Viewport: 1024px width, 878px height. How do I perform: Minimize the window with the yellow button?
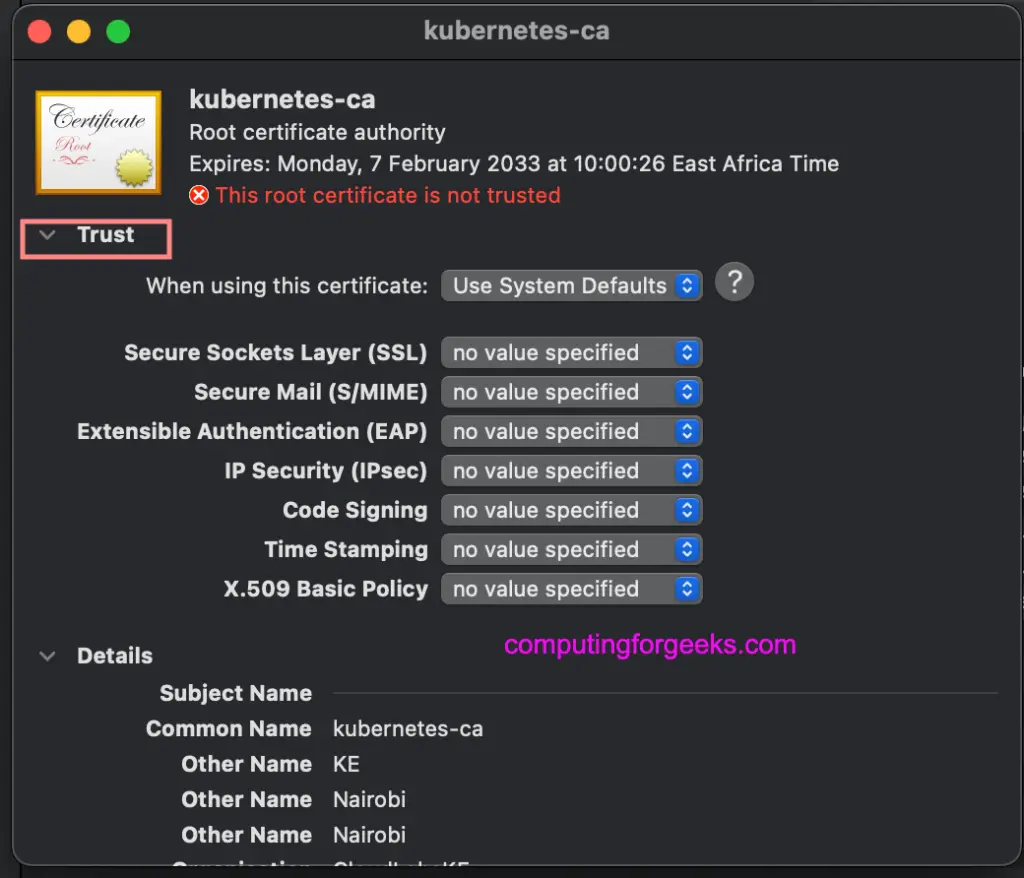tap(79, 31)
